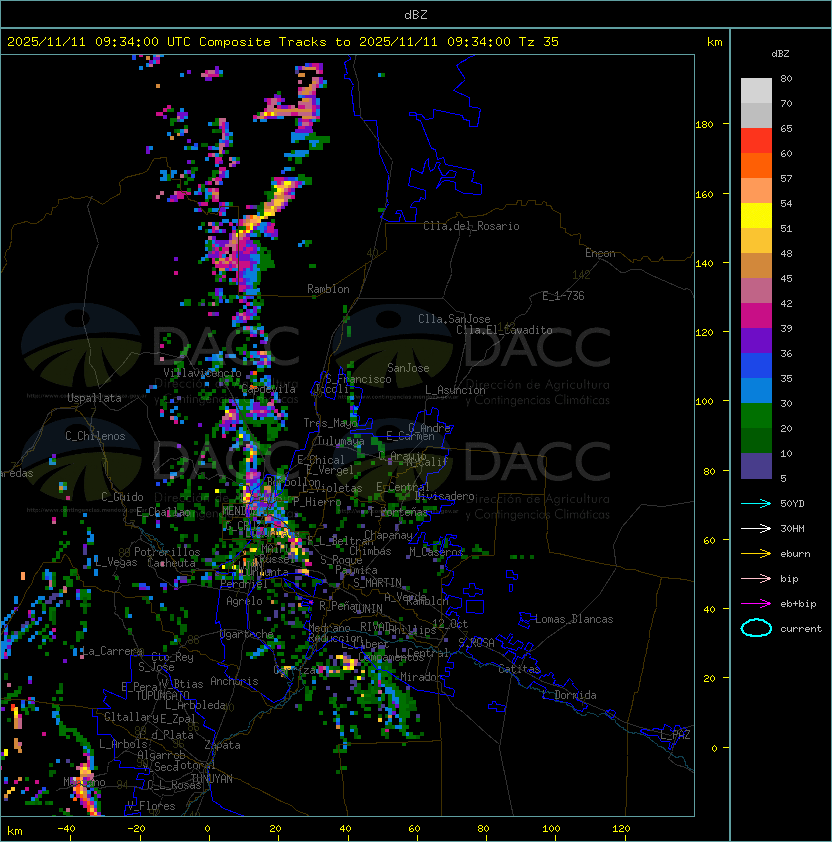Screen dimensions: 832x842
Task: Click the bright green 30 dBZ swatch
Action: [x=756, y=416]
